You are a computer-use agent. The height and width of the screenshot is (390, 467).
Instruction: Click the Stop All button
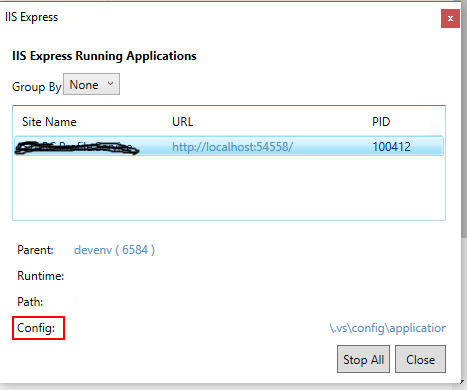pos(363,359)
